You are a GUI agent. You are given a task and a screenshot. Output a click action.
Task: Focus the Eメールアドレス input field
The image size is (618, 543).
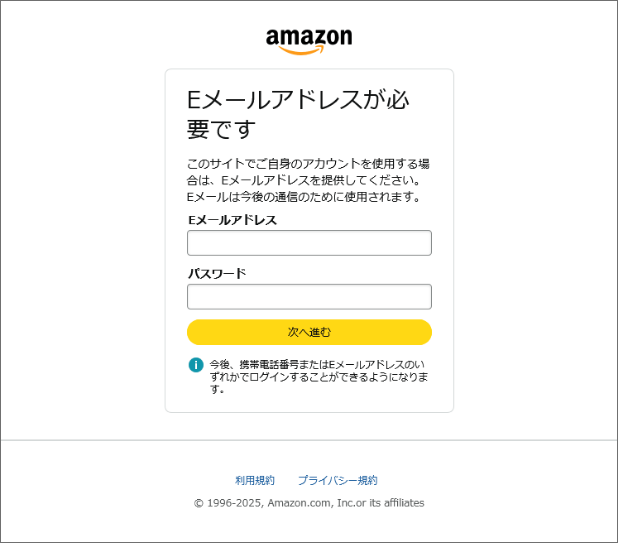tap(309, 243)
